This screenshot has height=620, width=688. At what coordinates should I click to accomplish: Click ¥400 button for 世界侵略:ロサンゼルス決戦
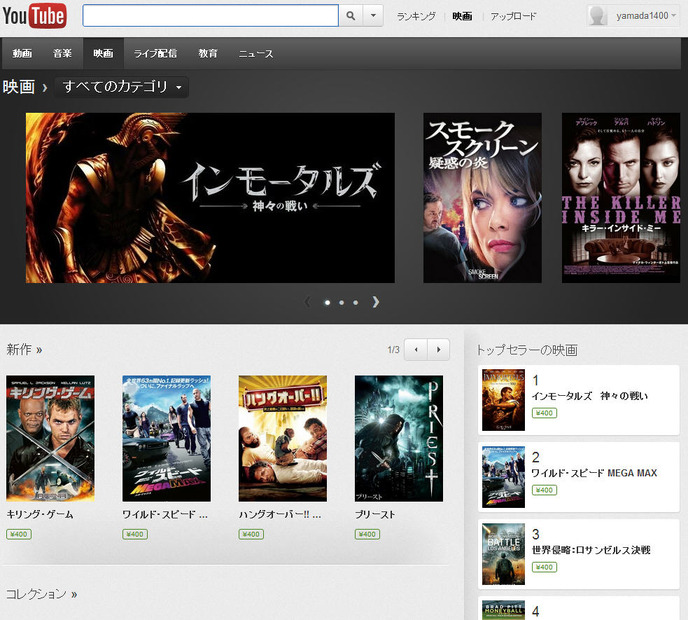(544, 567)
